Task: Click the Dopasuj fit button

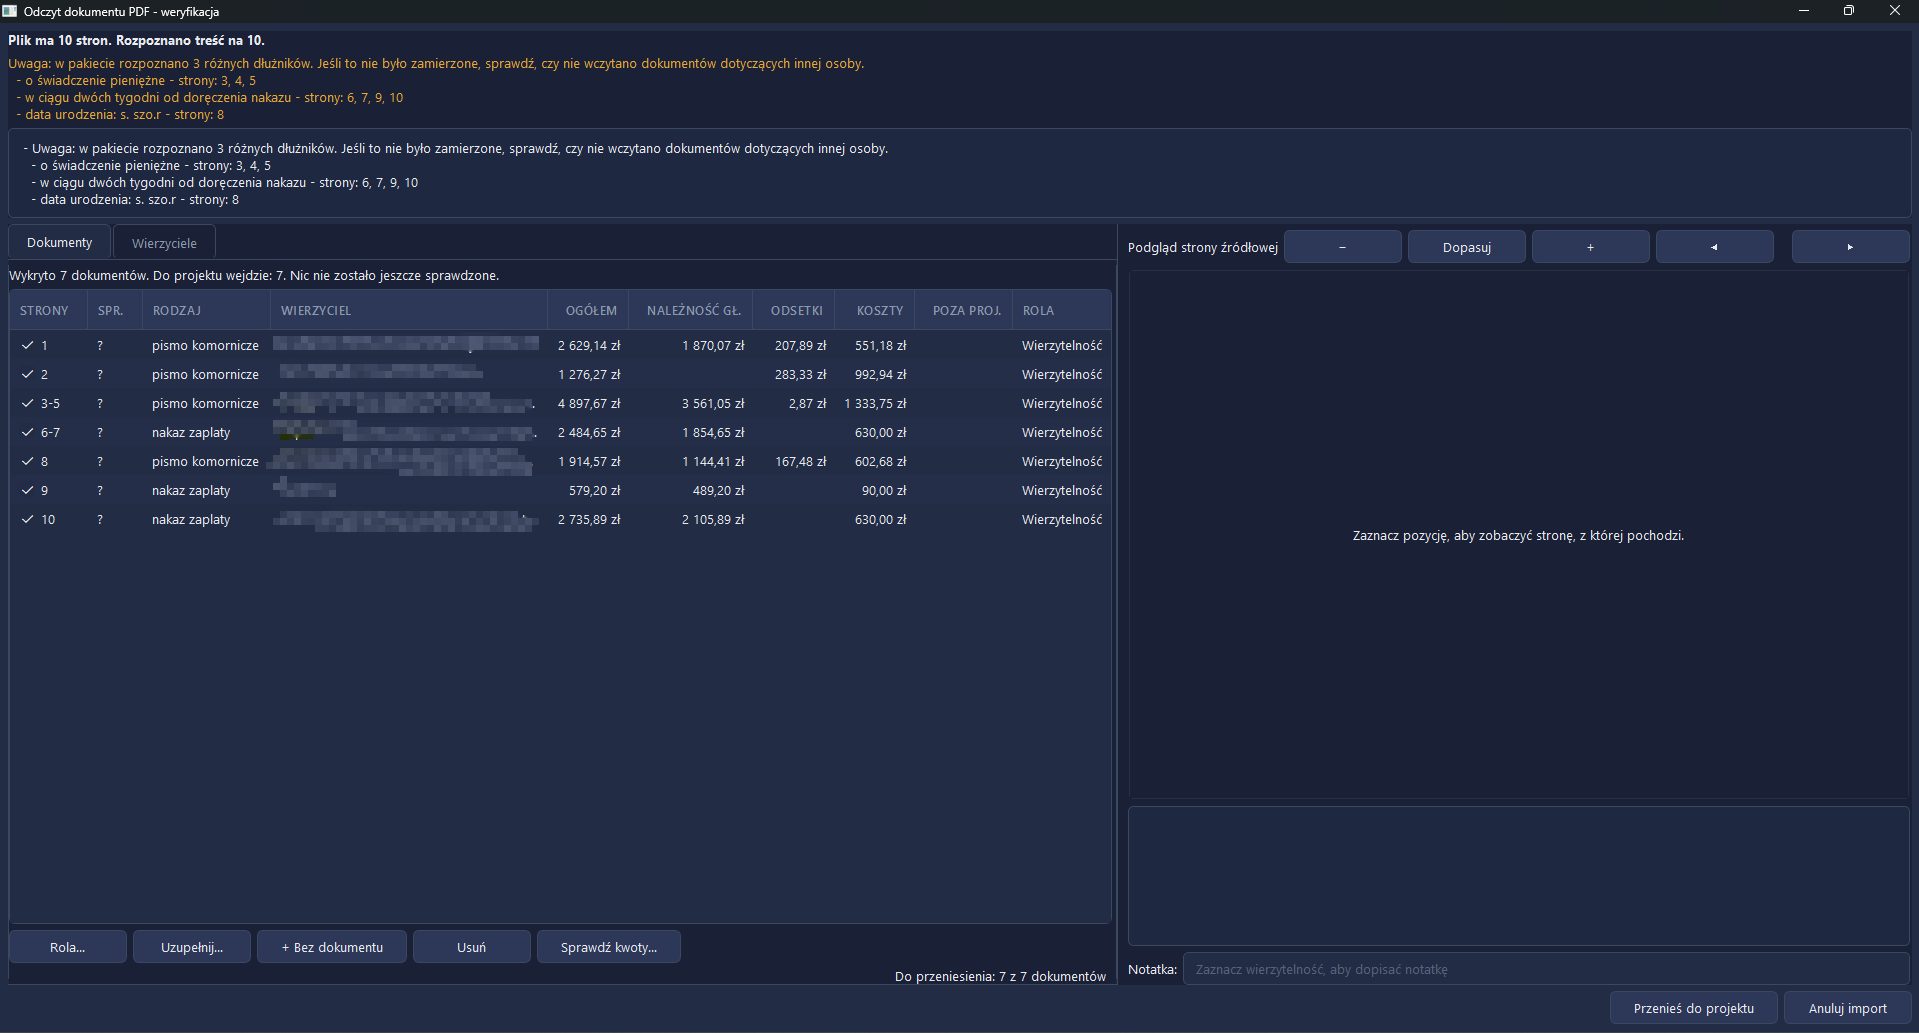Action: 1466,247
